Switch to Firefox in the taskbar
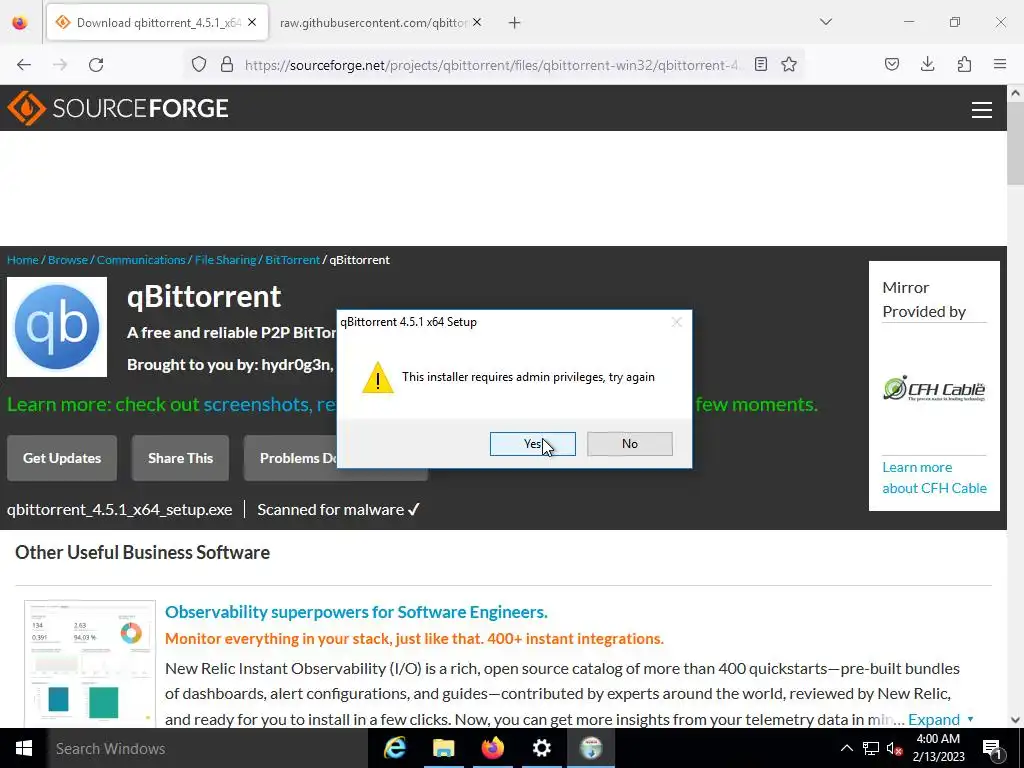Screen dimensions: 1024x768 (x=492, y=748)
